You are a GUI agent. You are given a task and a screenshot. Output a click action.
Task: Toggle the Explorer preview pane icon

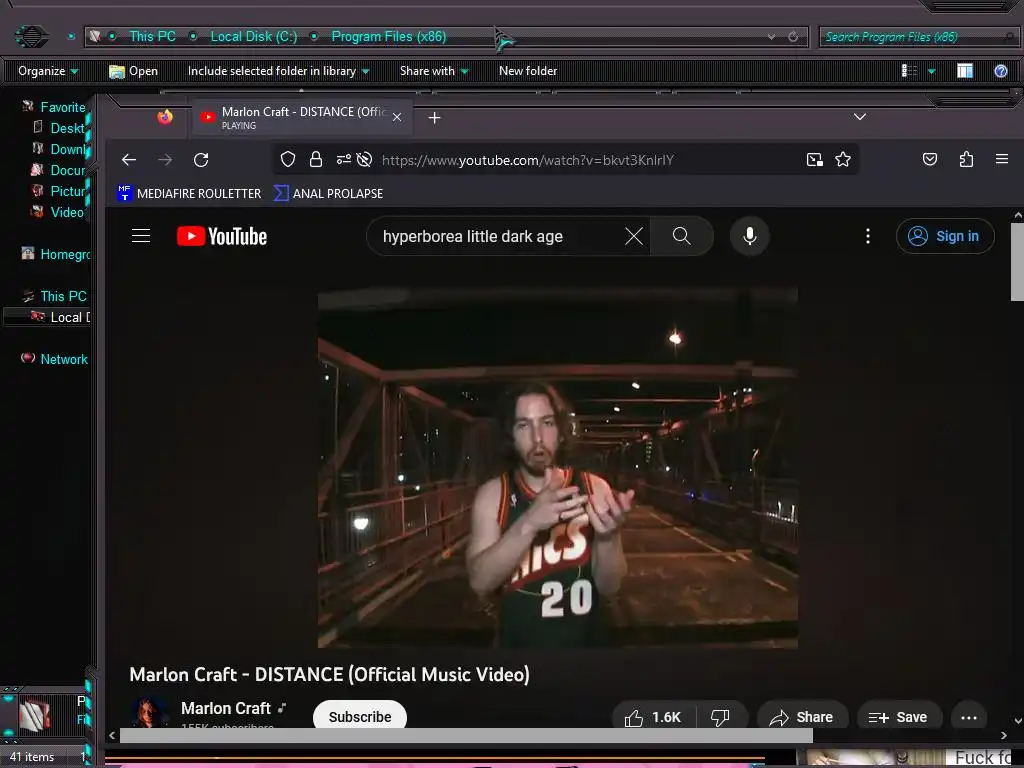coord(965,71)
